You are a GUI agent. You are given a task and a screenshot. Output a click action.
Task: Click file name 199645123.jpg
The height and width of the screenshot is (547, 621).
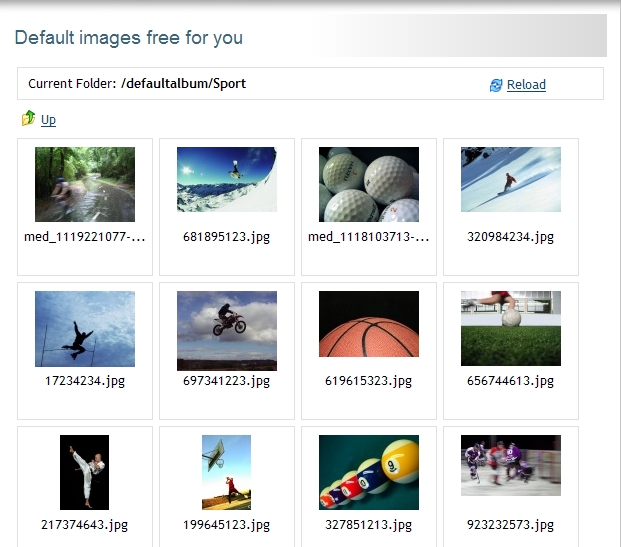227,525
